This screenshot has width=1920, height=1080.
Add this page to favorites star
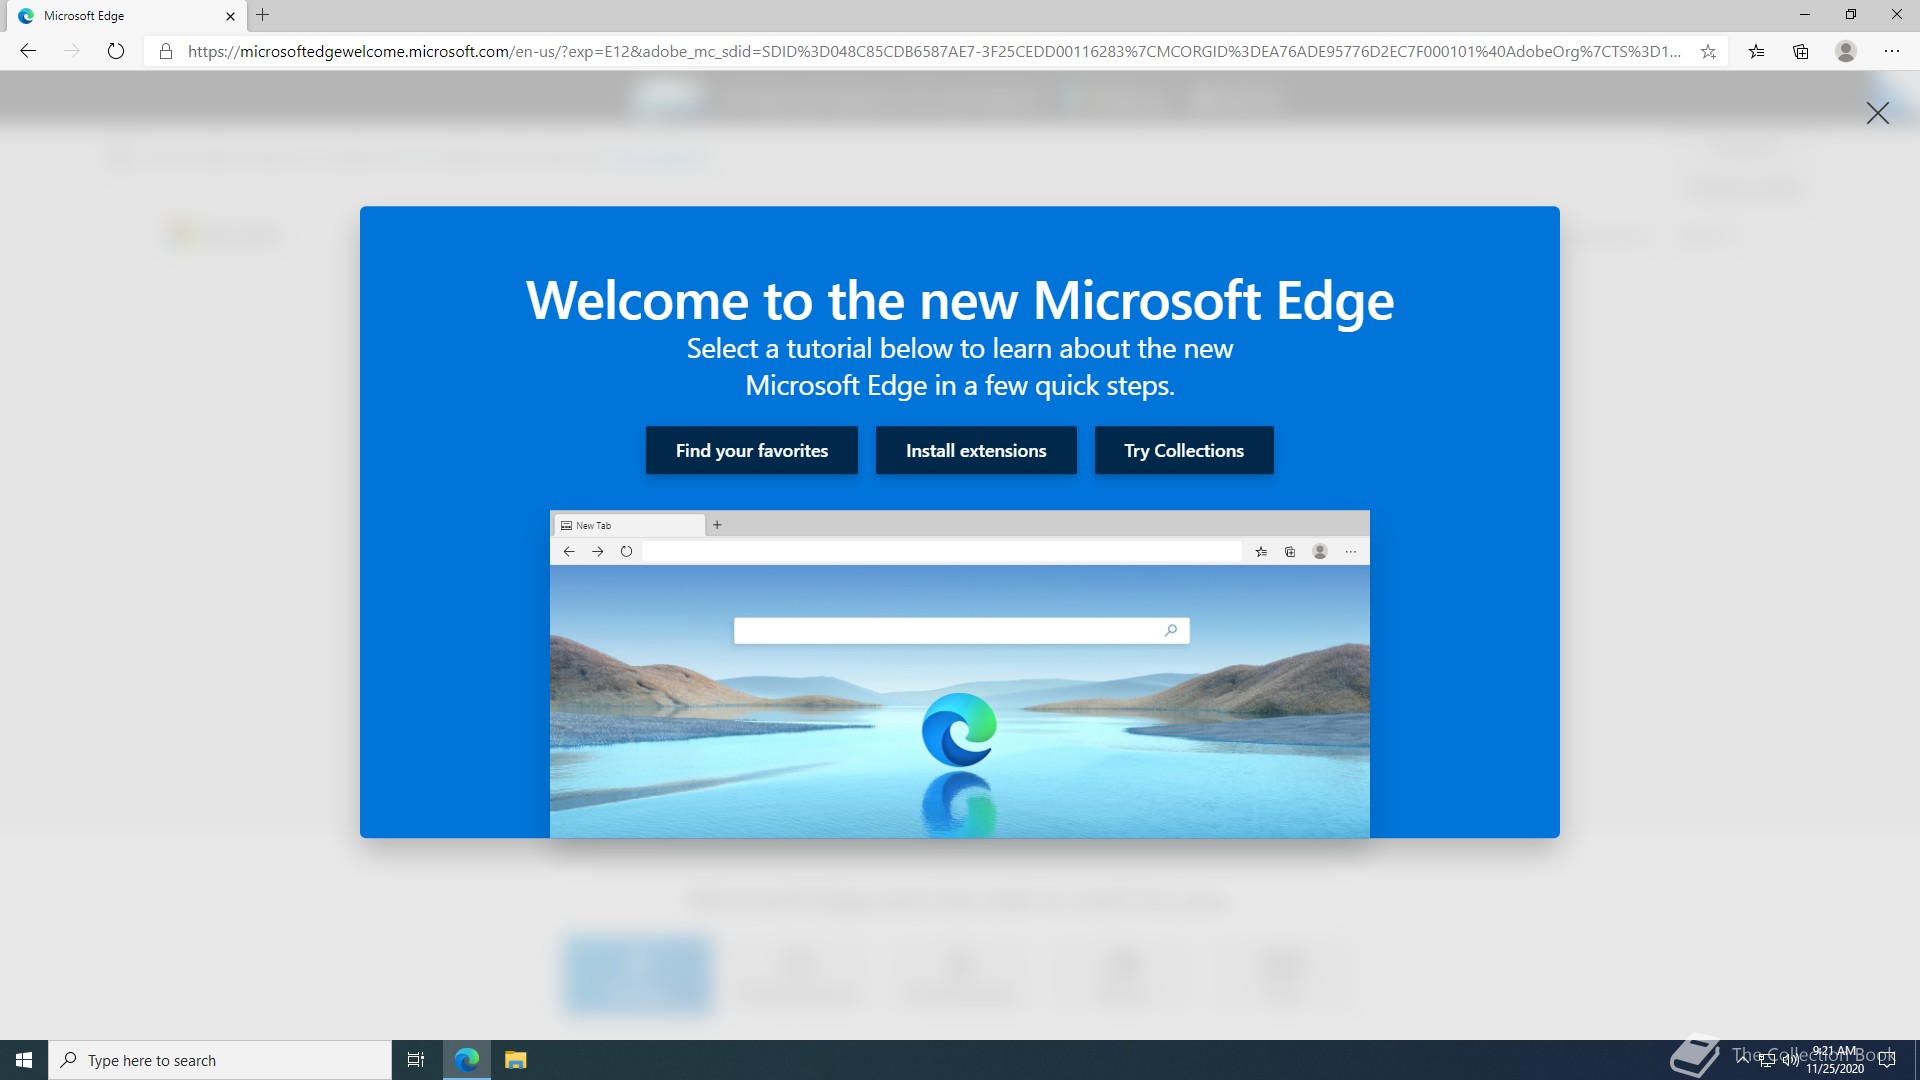click(1708, 51)
